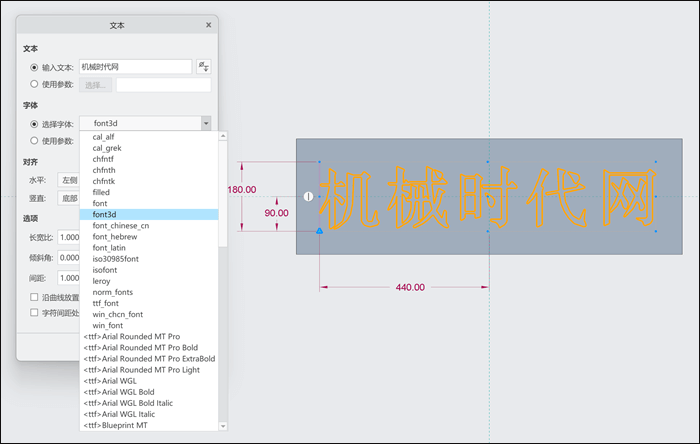Select the 选择字体 radio button
Viewport: 700px width, 444px height.
pos(34,124)
